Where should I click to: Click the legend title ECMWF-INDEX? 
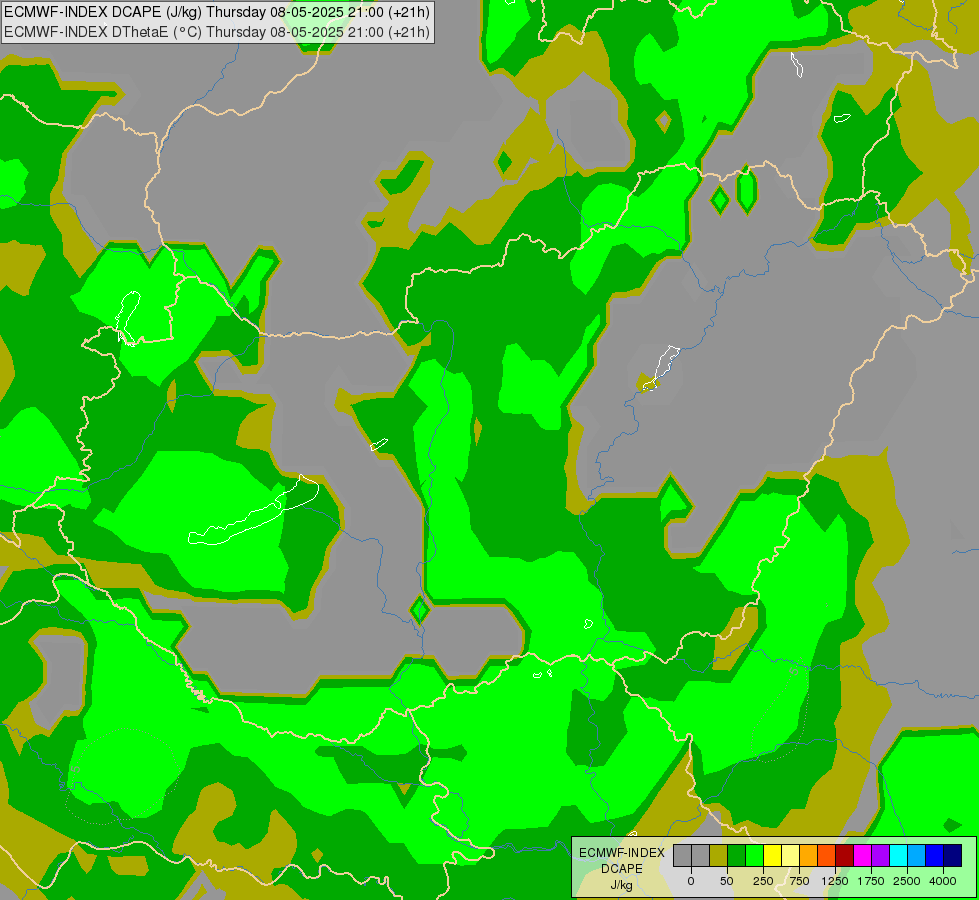pos(622,853)
